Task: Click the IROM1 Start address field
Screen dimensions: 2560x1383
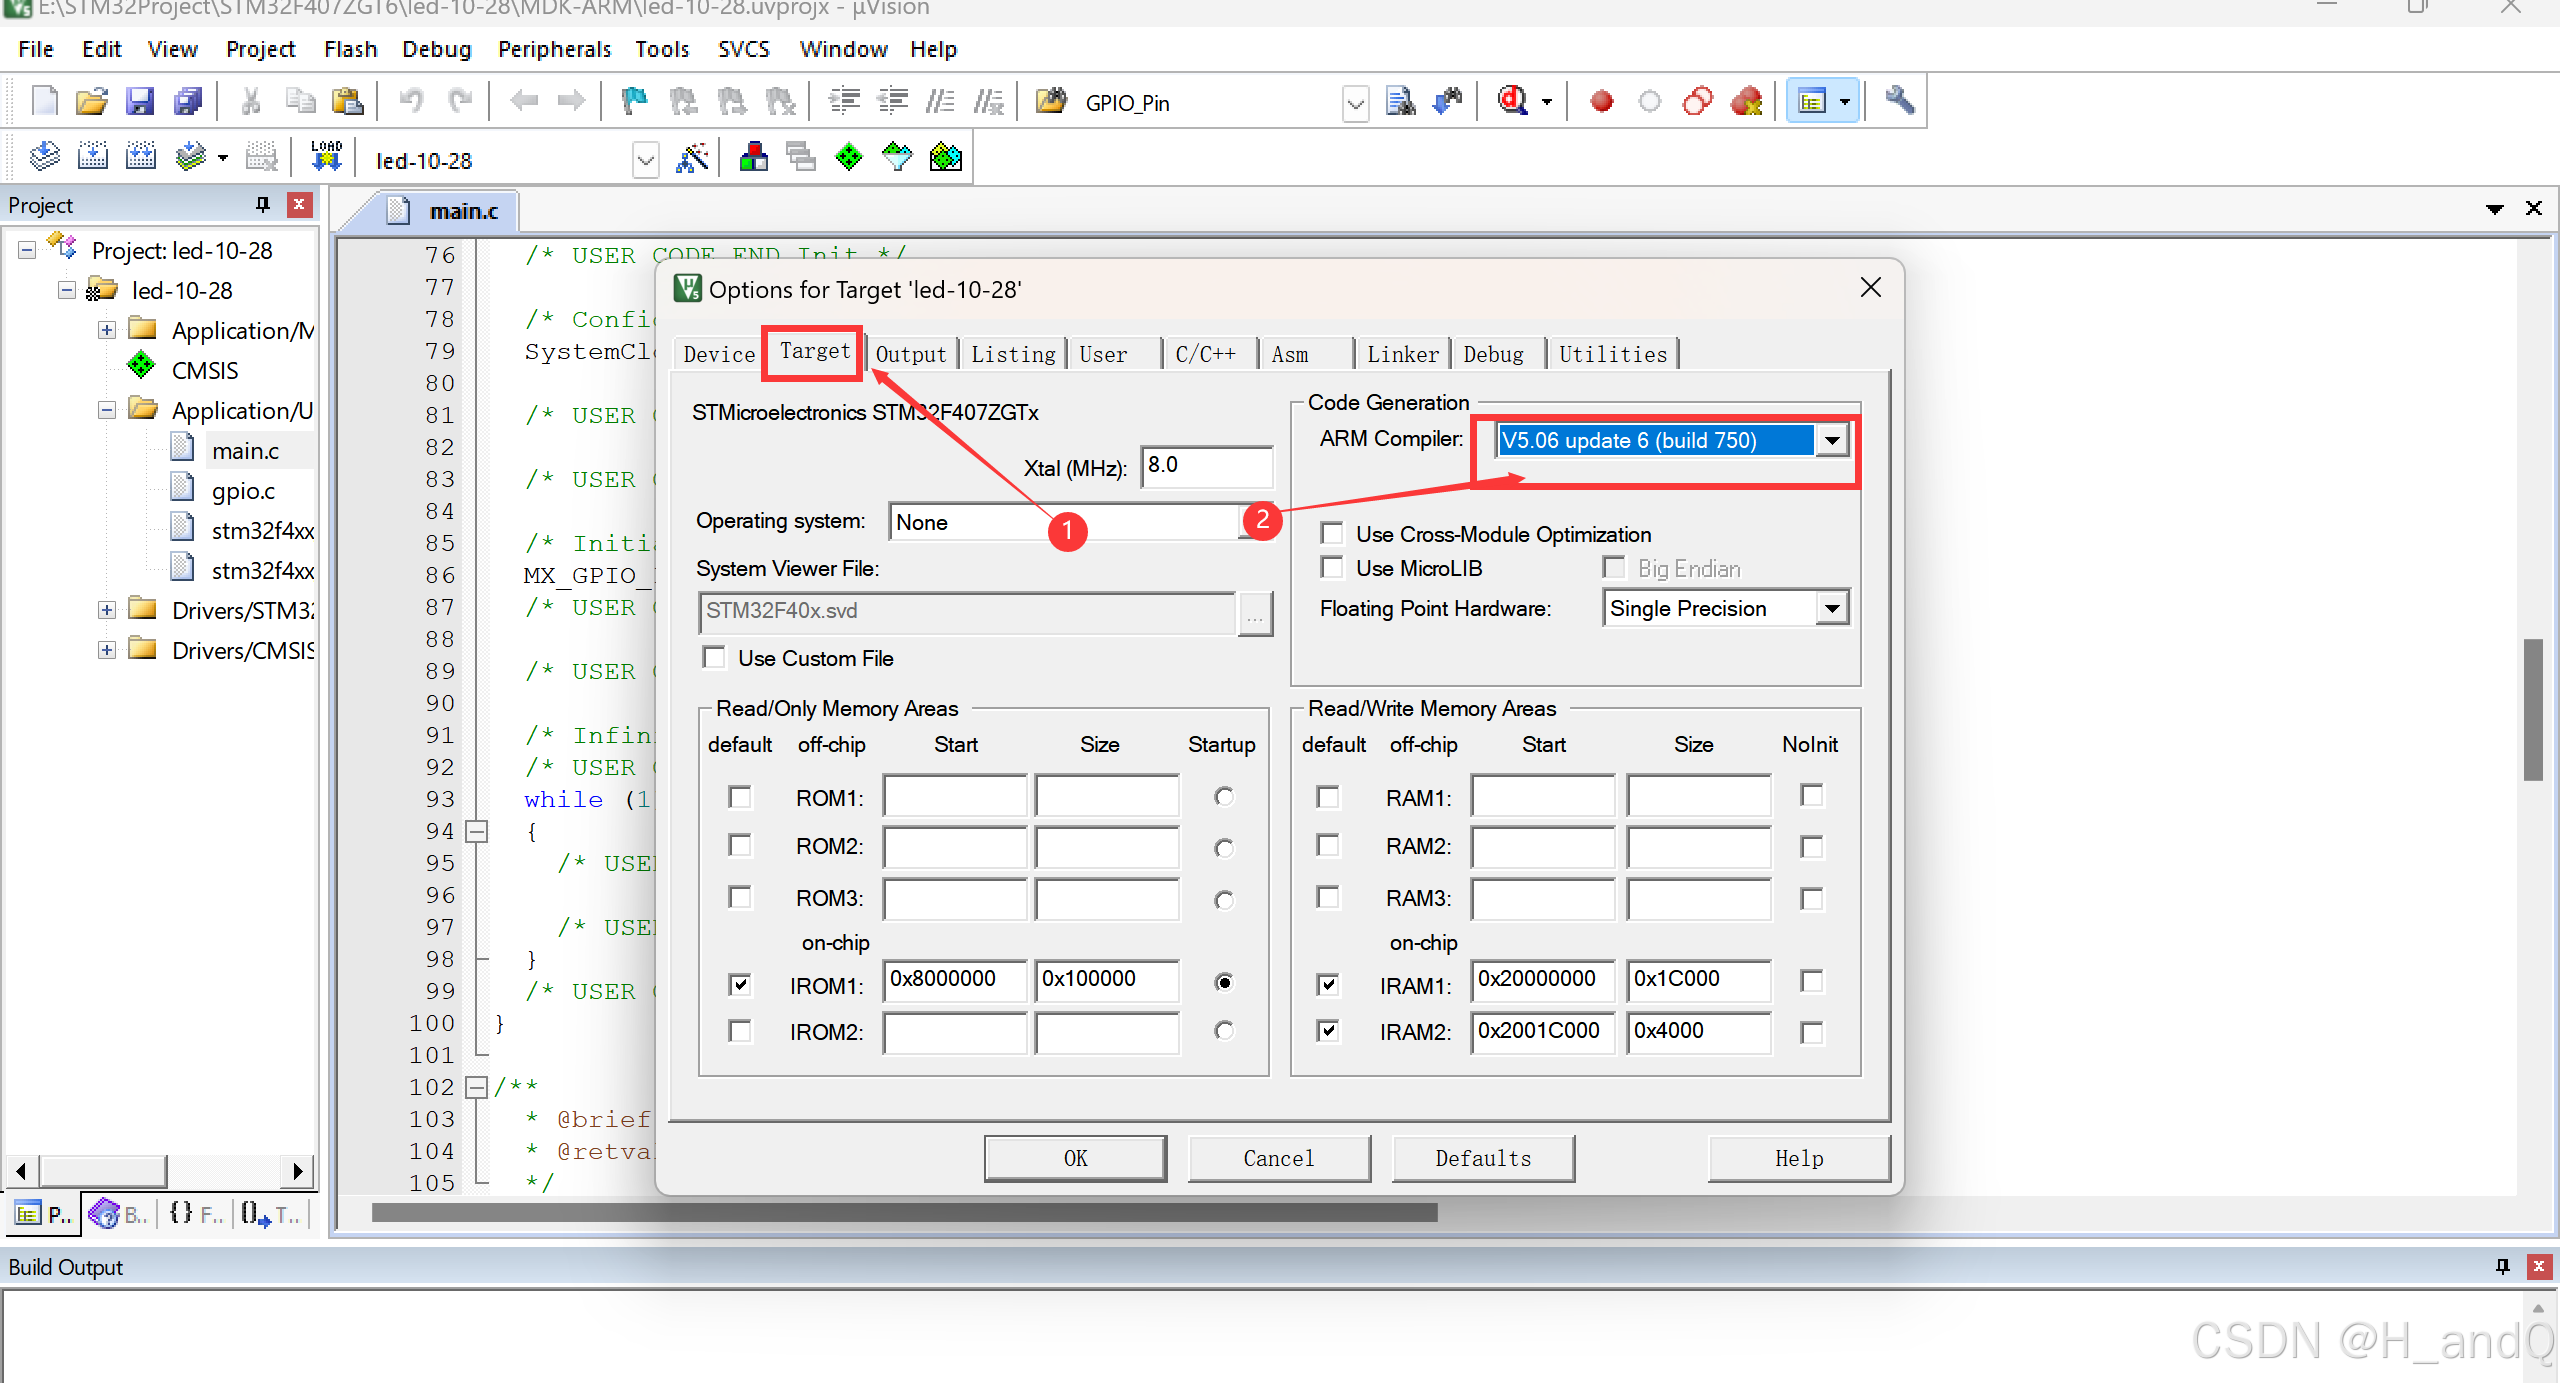Action: pyautogui.click(x=955, y=980)
